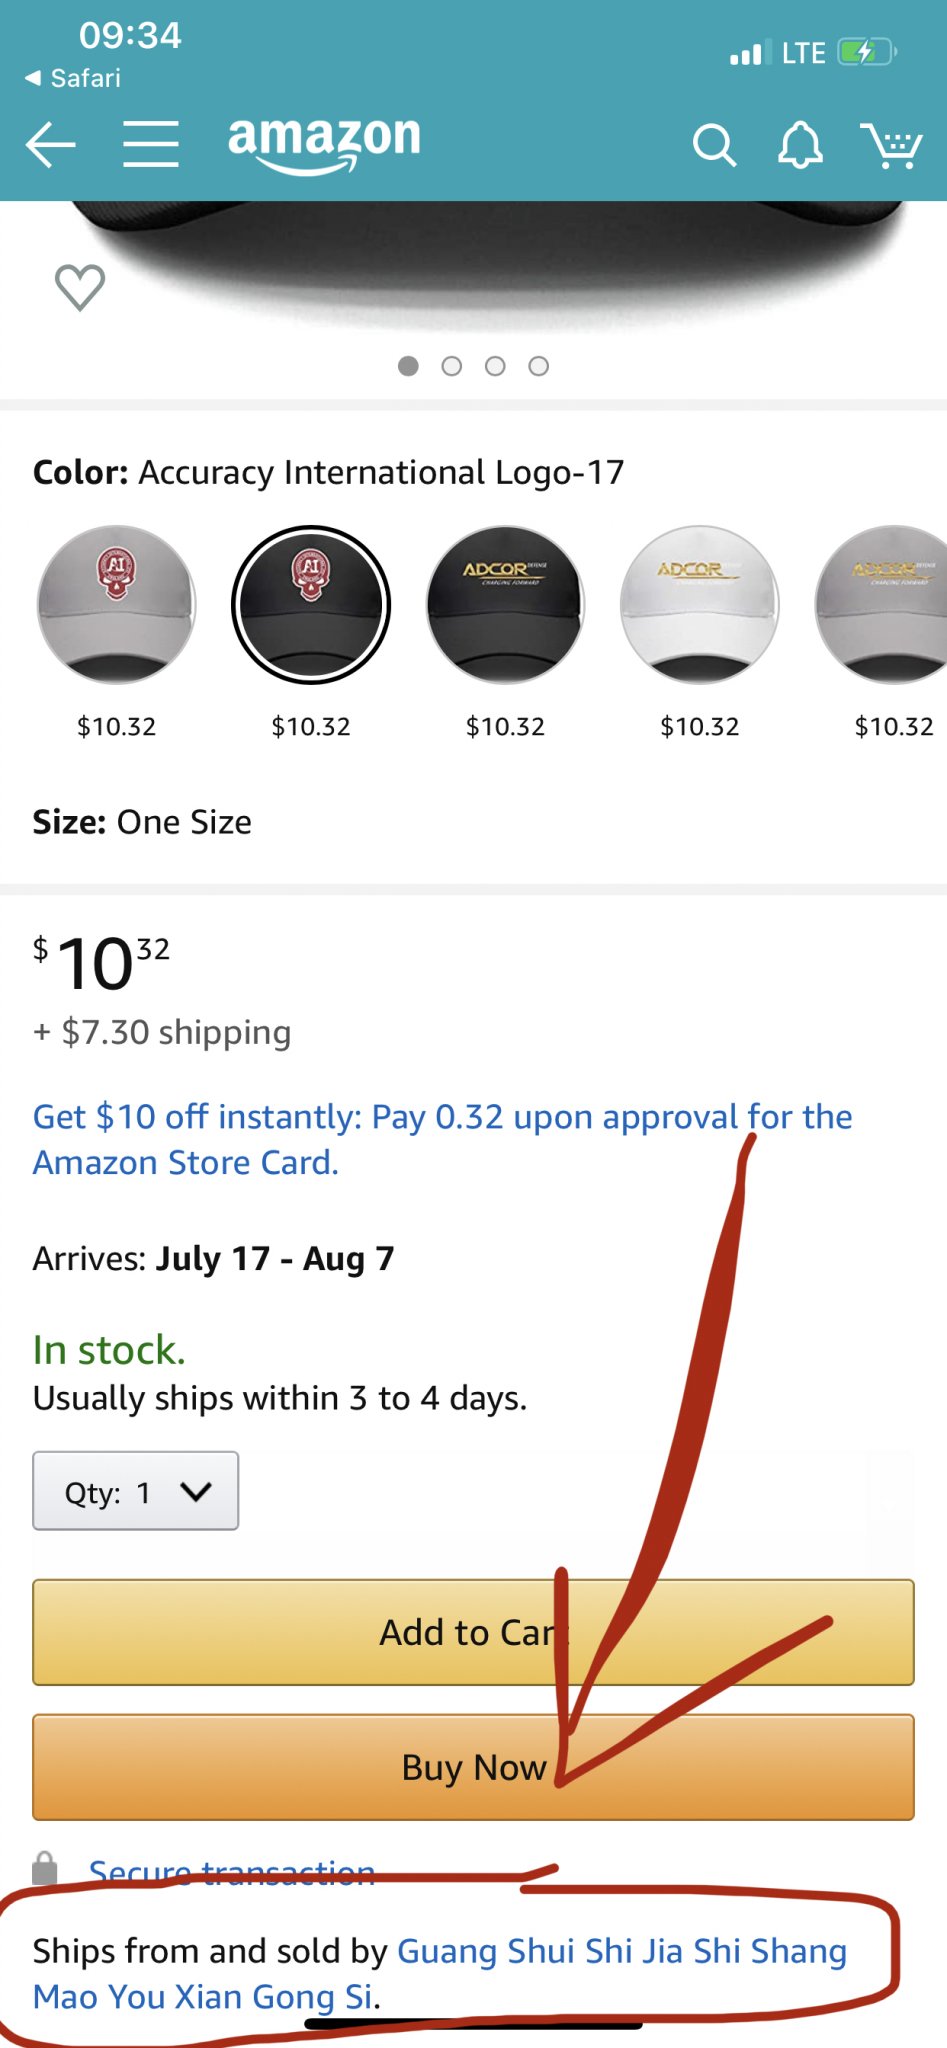Viewport: 947px width, 2048px height.
Task: Tap the back arrow icon
Action: [51, 146]
